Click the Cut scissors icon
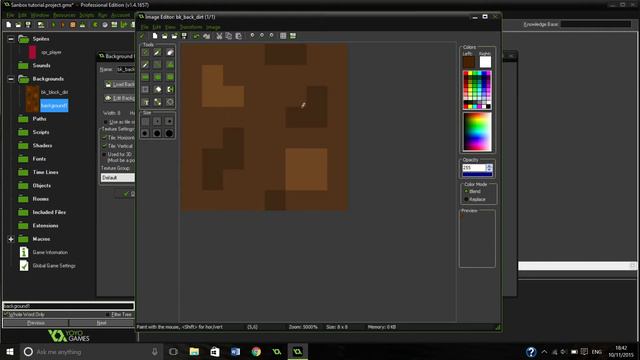Viewport: 640px width, 360px height. [219, 36]
